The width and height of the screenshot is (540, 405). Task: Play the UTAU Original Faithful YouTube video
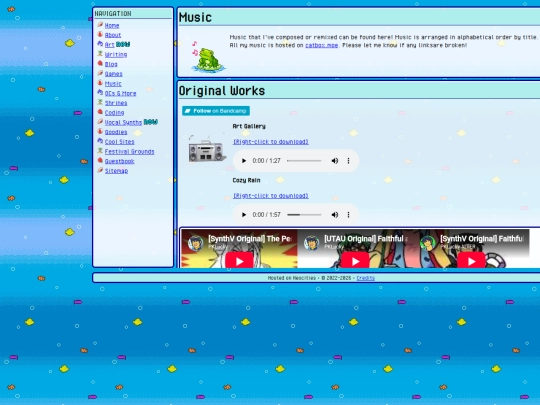tap(355, 261)
